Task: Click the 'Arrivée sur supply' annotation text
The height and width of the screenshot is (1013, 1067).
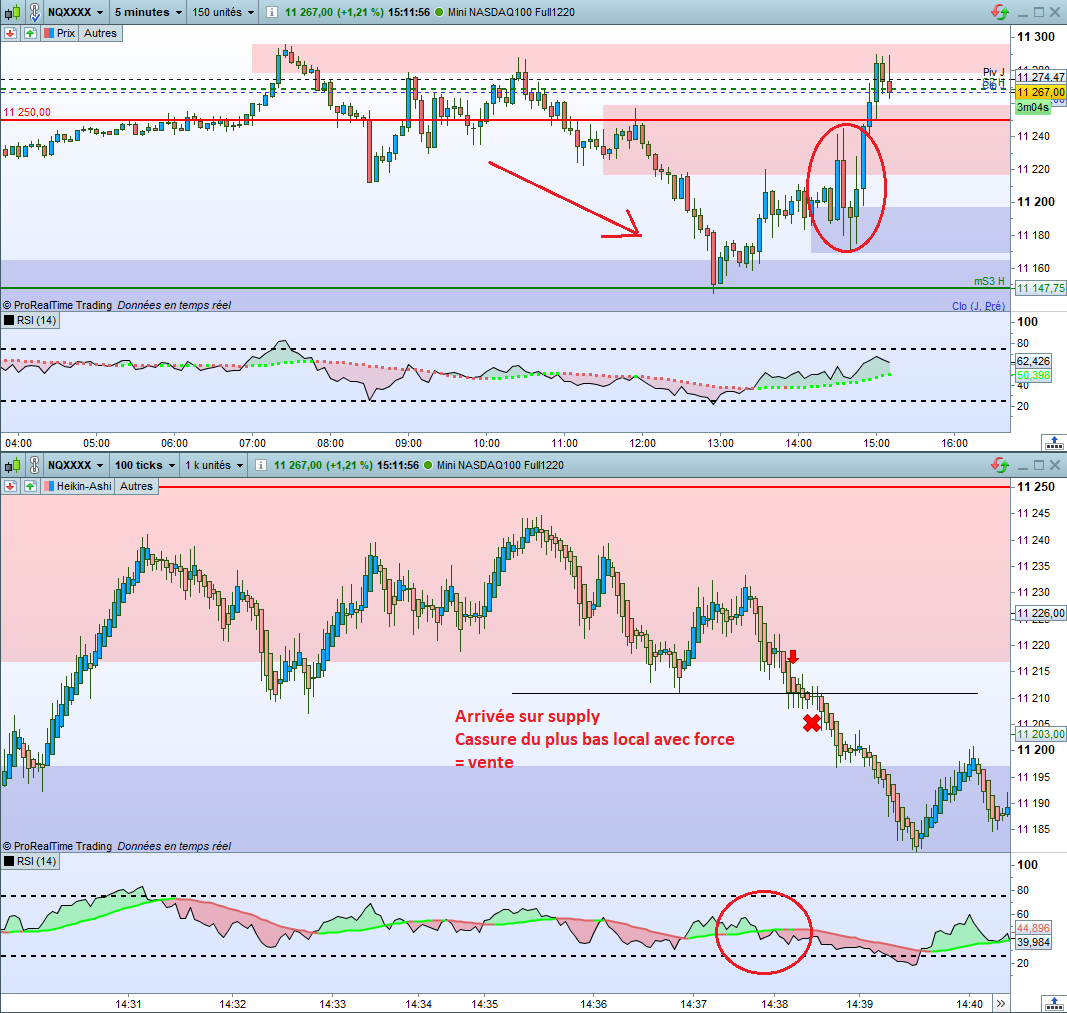Action: click(527, 716)
